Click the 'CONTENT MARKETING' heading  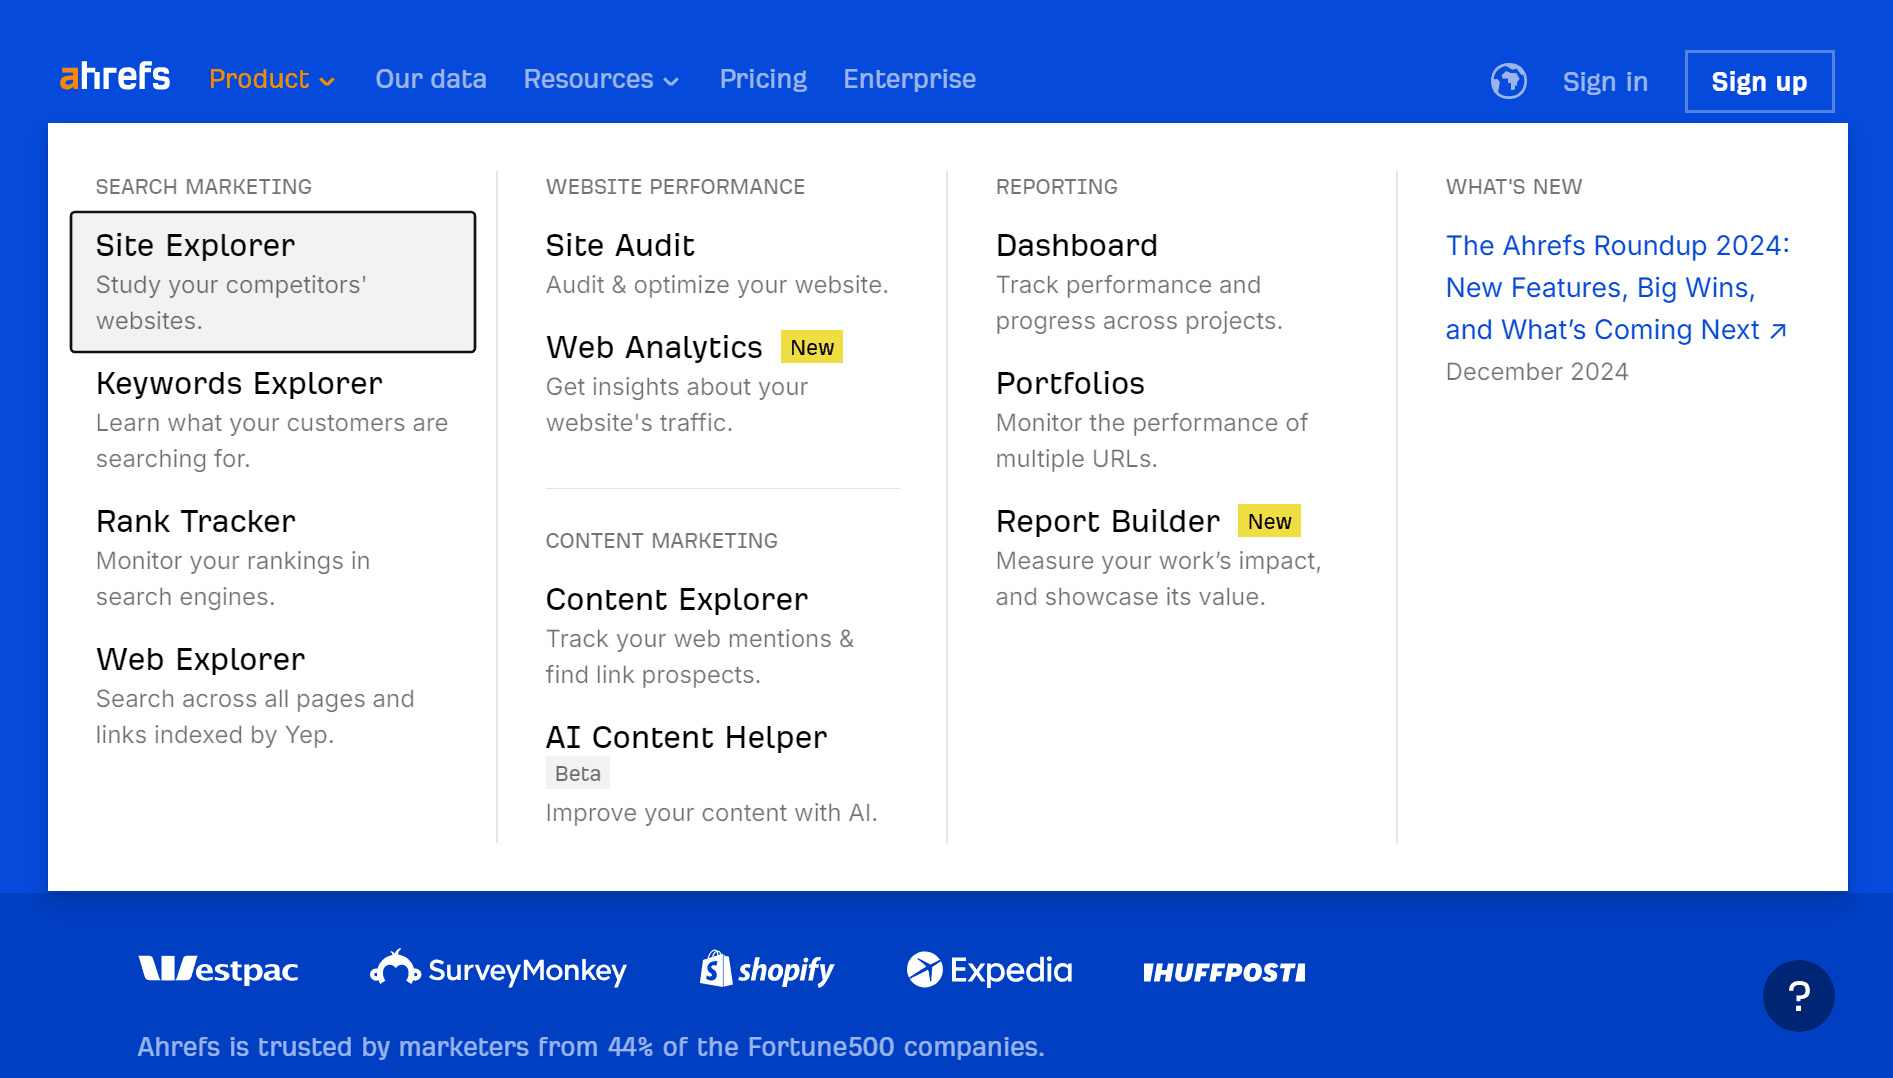point(661,541)
